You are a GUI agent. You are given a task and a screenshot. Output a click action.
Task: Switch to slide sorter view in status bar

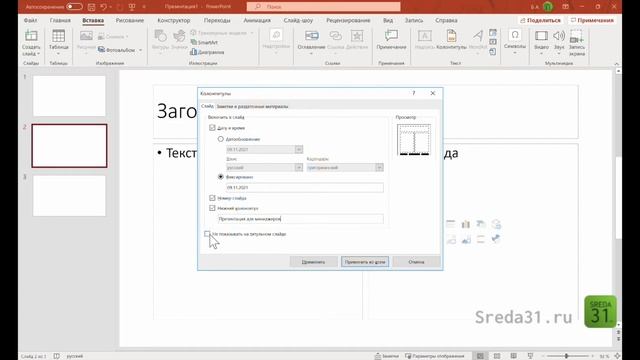pos(497,356)
